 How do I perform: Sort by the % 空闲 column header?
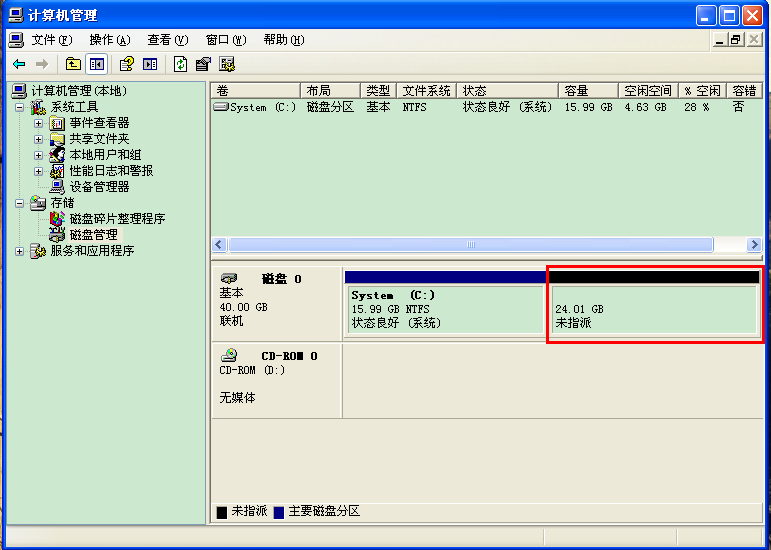(x=703, y=90)
